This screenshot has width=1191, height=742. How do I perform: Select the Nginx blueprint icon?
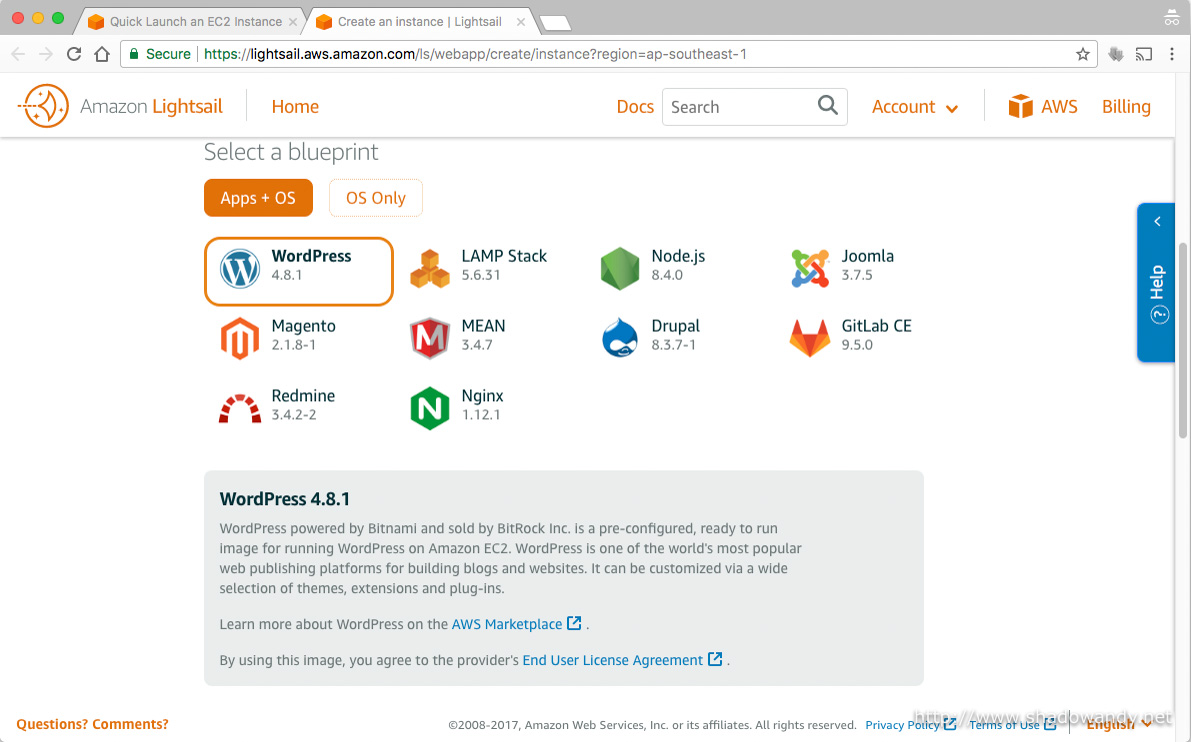430,409
